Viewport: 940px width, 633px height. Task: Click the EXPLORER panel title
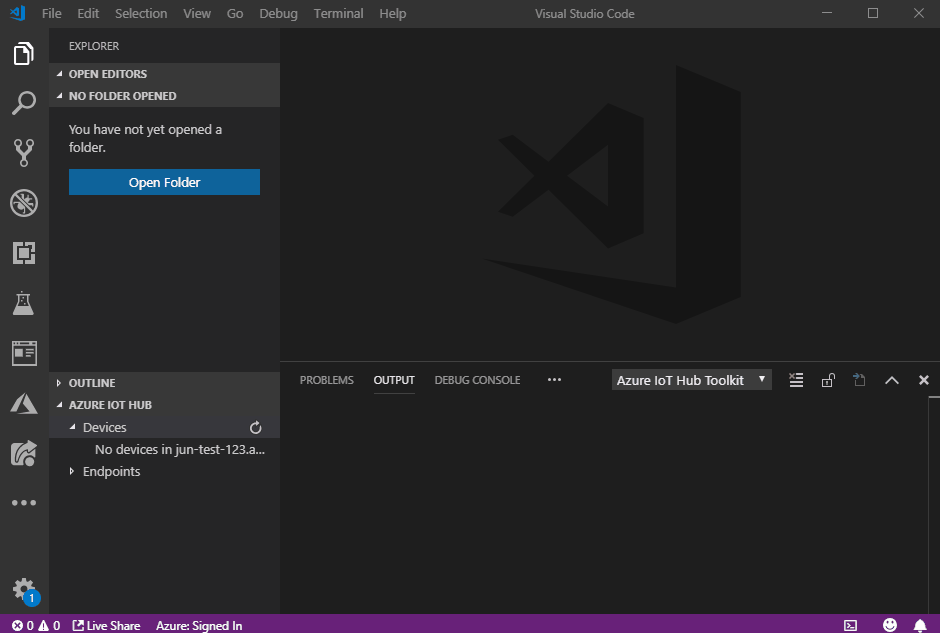[94, 46]
